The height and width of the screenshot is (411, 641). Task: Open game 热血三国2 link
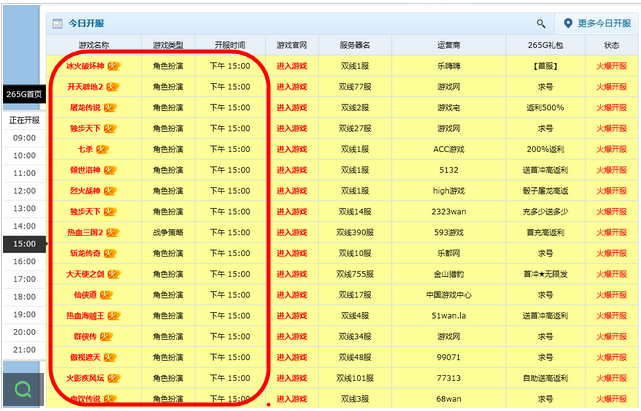85,232
